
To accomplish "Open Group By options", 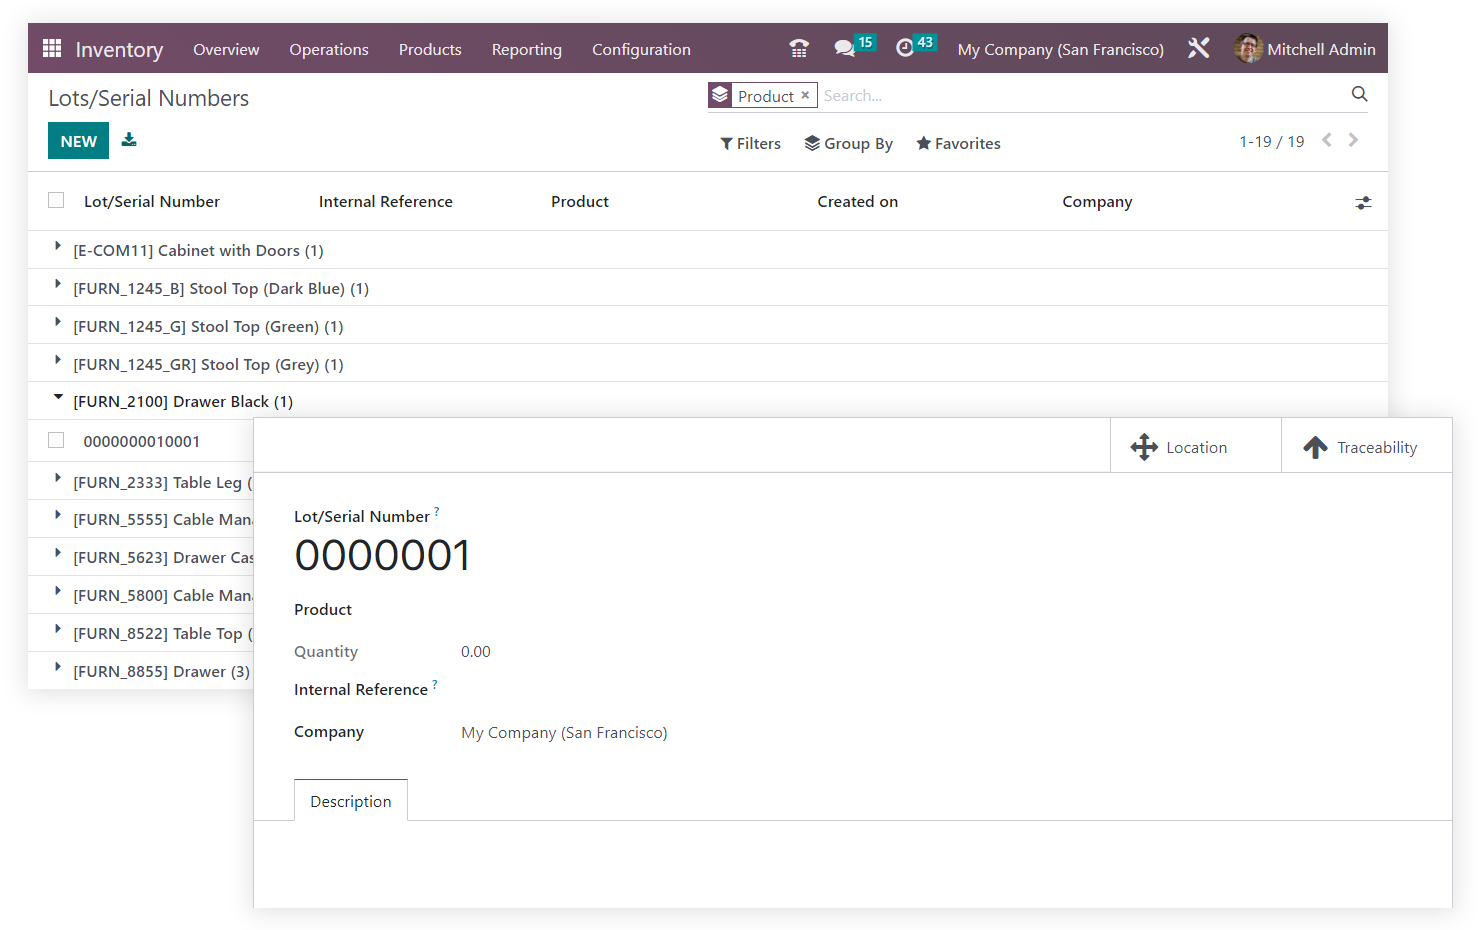I will click(x=848, y=143).
